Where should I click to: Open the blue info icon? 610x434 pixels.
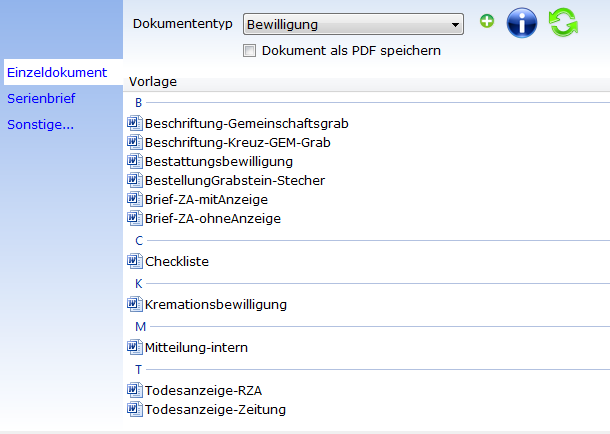point(522,23)
